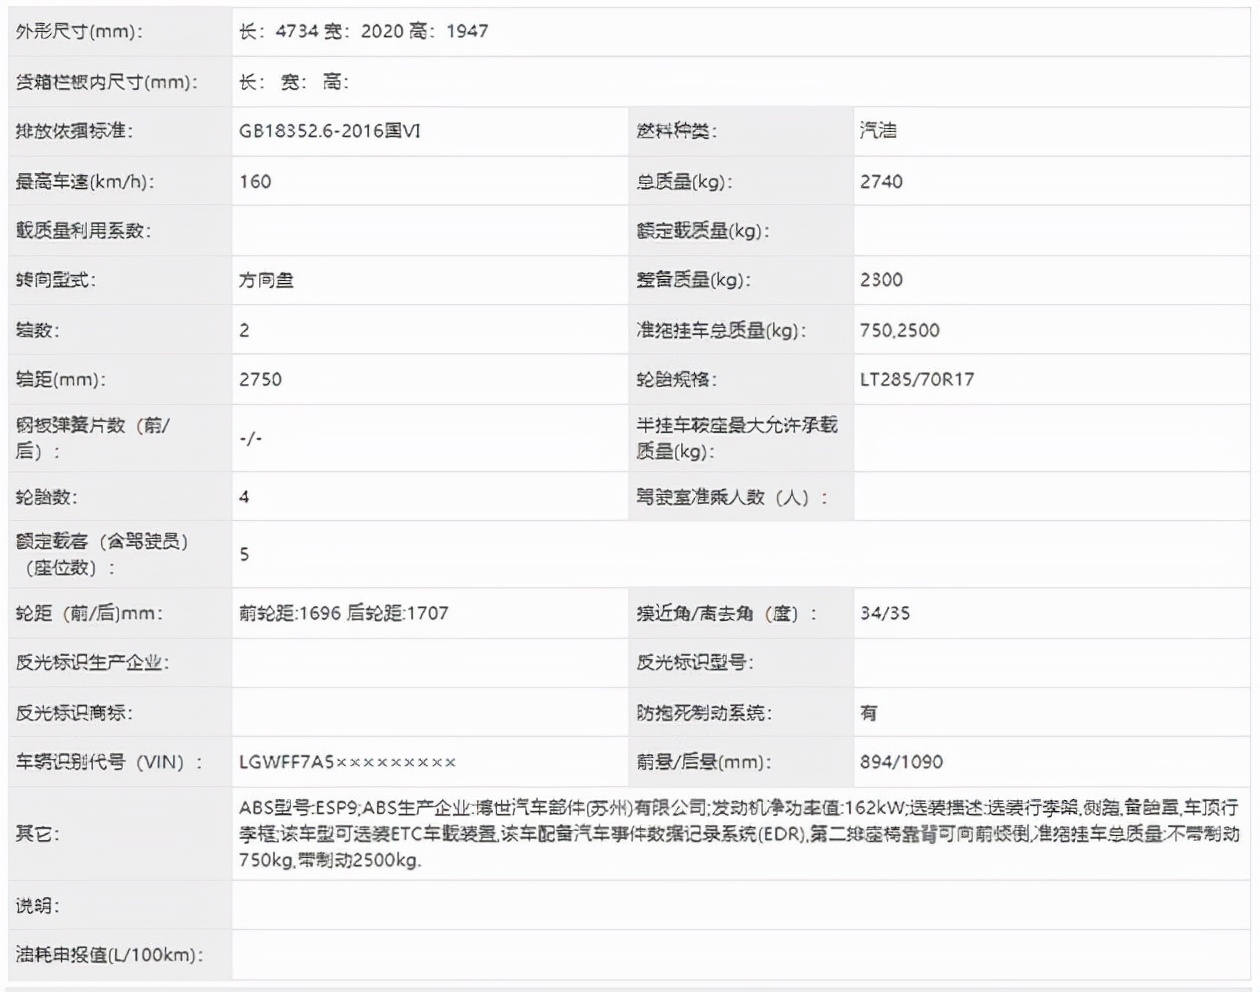Select the fuel type value 汽油

tap(878, 130)
